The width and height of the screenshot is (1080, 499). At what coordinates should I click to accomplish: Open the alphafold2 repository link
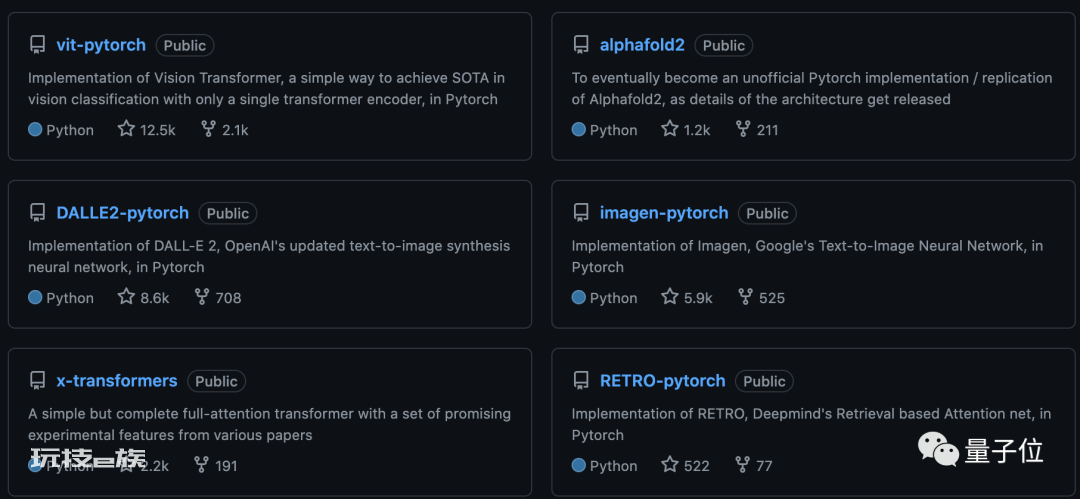[642, 45]
